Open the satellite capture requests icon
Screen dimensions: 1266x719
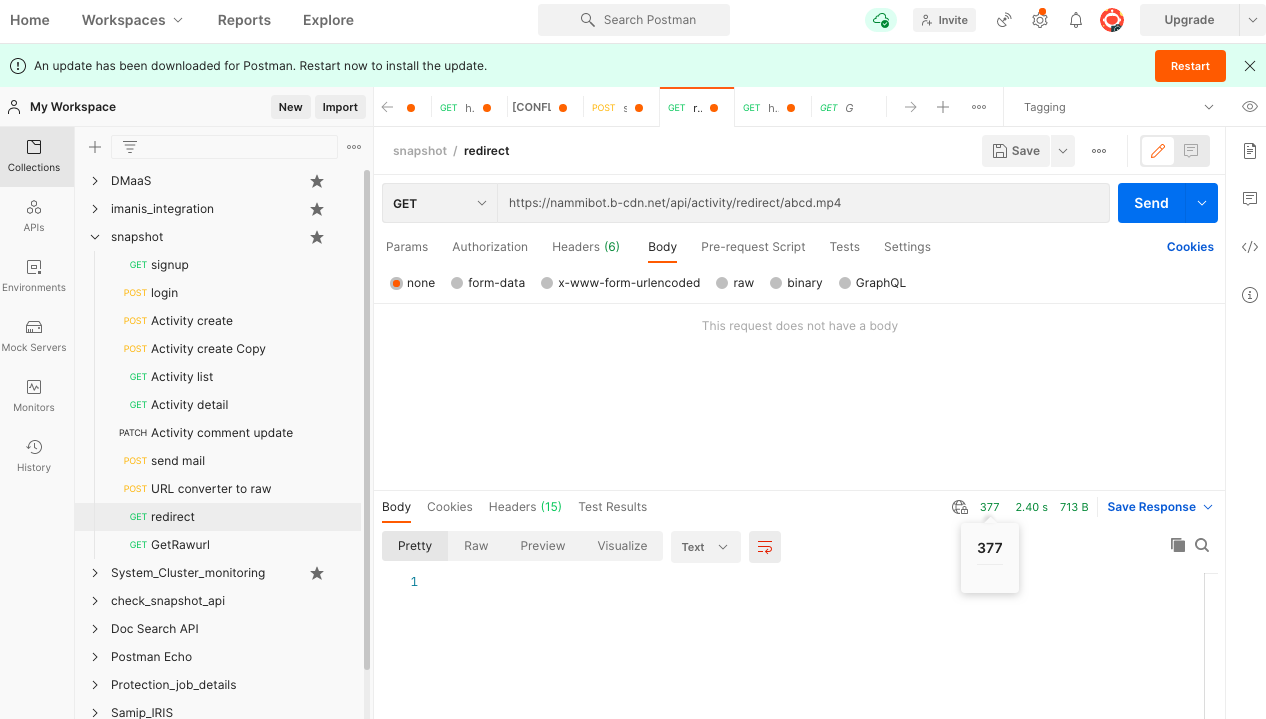click(1005, 20)
